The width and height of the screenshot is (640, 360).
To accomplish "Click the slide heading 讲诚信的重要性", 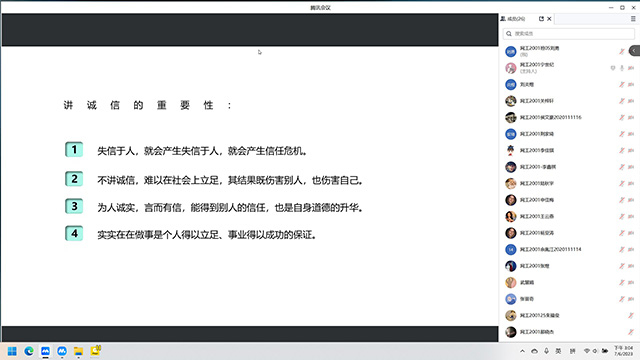I will (148, 105).
